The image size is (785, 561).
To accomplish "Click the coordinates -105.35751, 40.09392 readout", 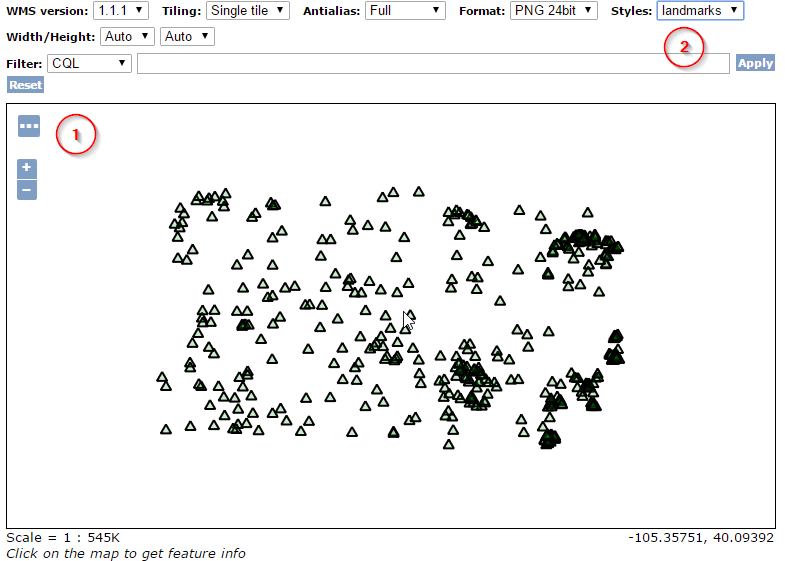I will tap(701, 537).
